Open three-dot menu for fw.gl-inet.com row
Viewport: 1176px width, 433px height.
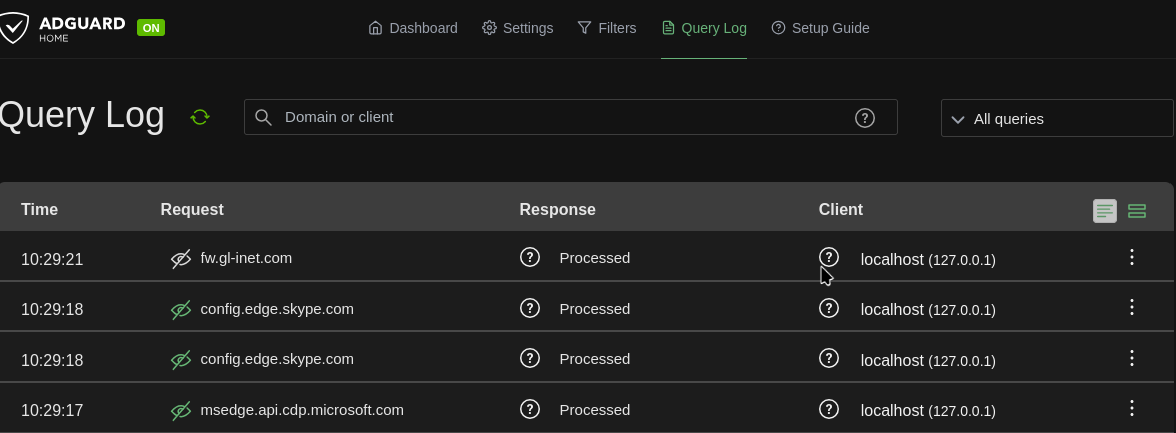click(x=1132, y=257)
